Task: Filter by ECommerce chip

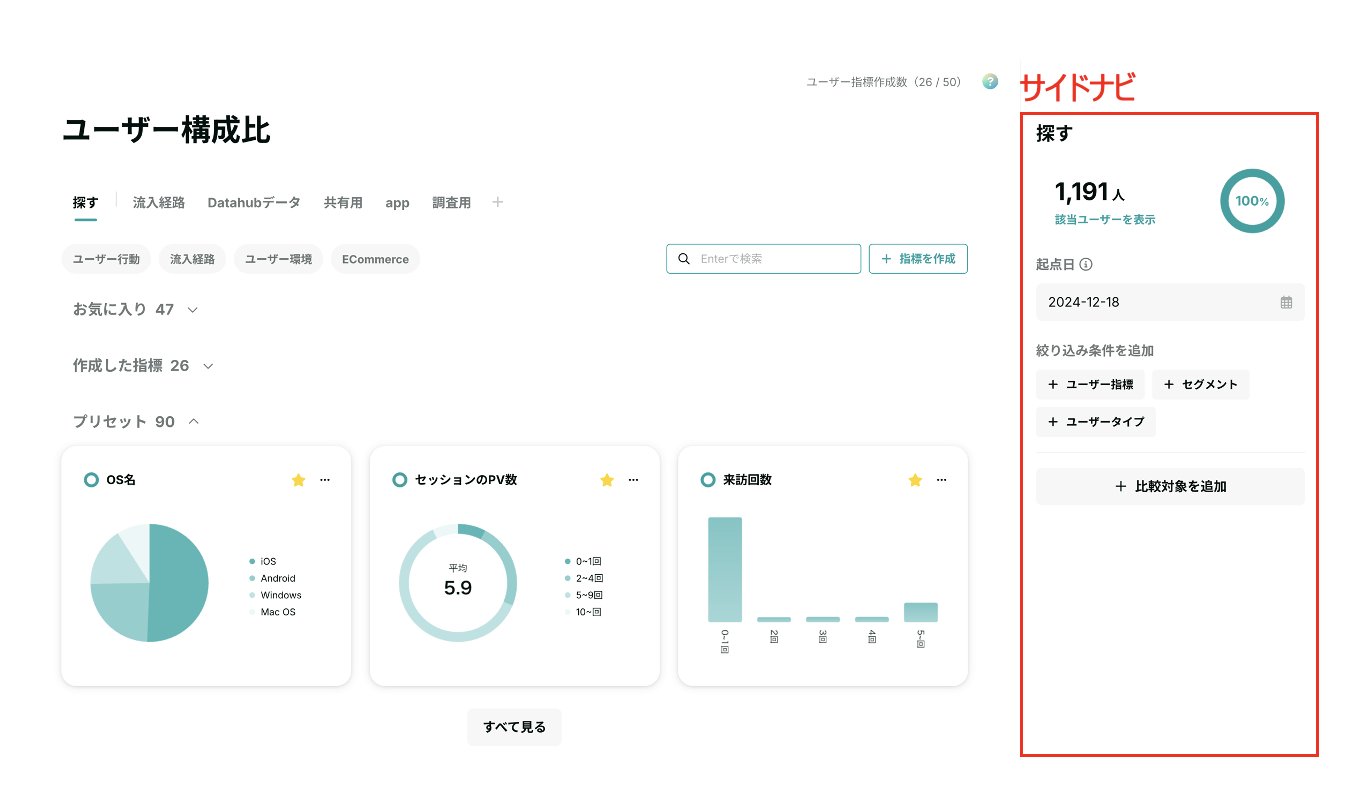Action: coord(375,259)
